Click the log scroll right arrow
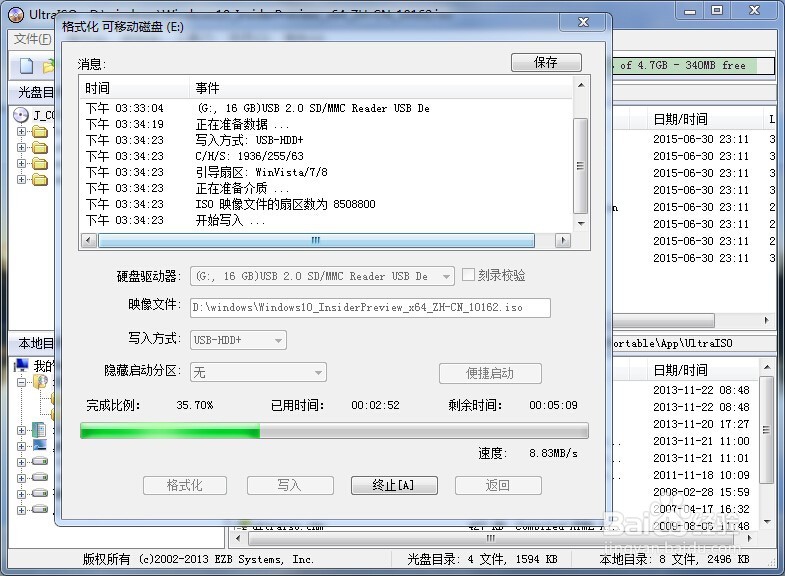Viewport: 785px width, 576px height. click(563, 240)
